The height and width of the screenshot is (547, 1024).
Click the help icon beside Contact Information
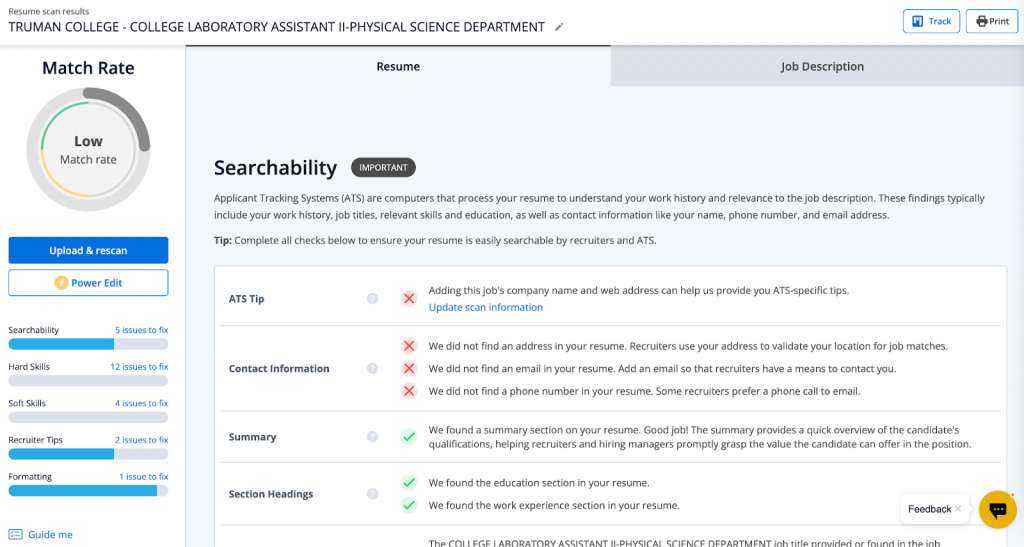tap(372, 368)
